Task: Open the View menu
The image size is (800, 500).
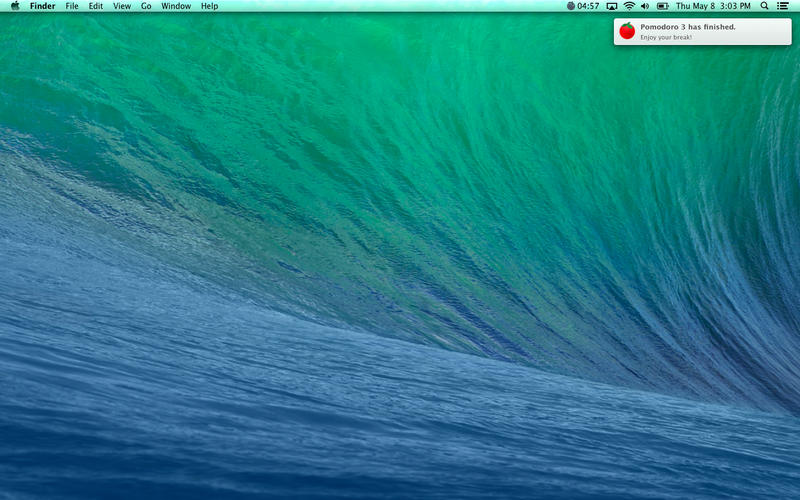Action: click(x=121, y=6)
